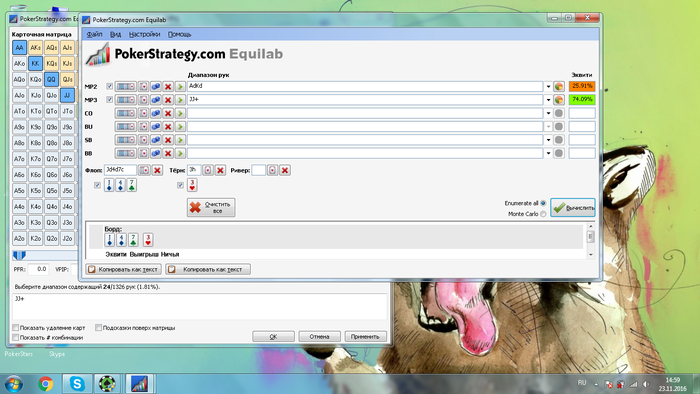Open the turn card picker icon

click(x=208, y=170)
